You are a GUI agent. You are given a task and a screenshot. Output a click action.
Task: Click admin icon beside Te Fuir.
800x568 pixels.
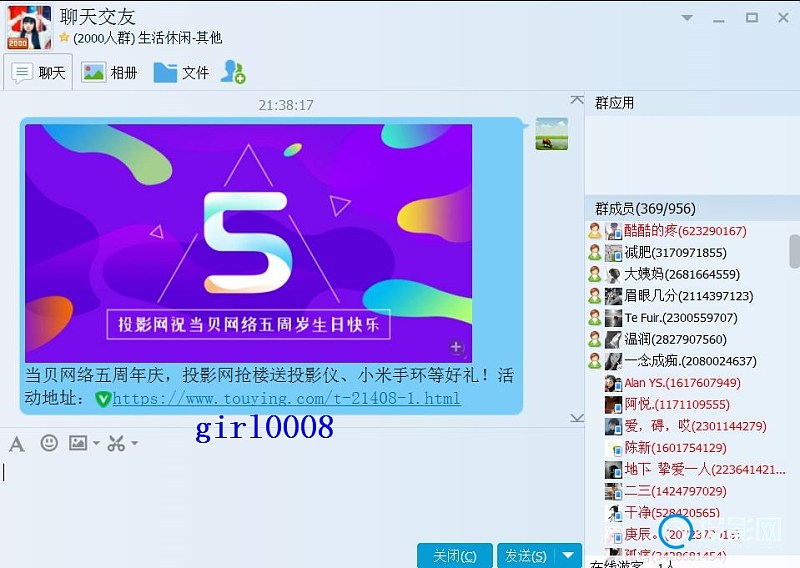(594, 318)
